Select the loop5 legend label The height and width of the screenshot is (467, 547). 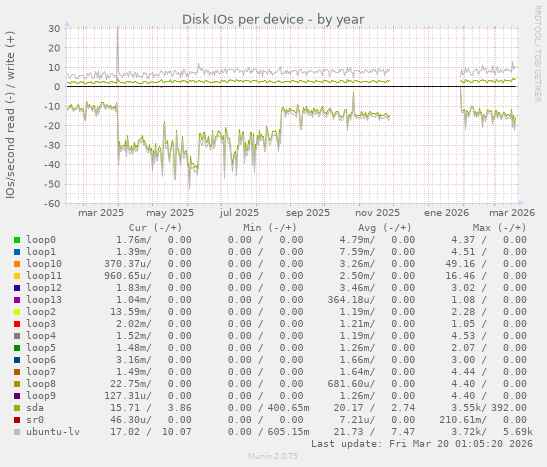click(41, 348)
